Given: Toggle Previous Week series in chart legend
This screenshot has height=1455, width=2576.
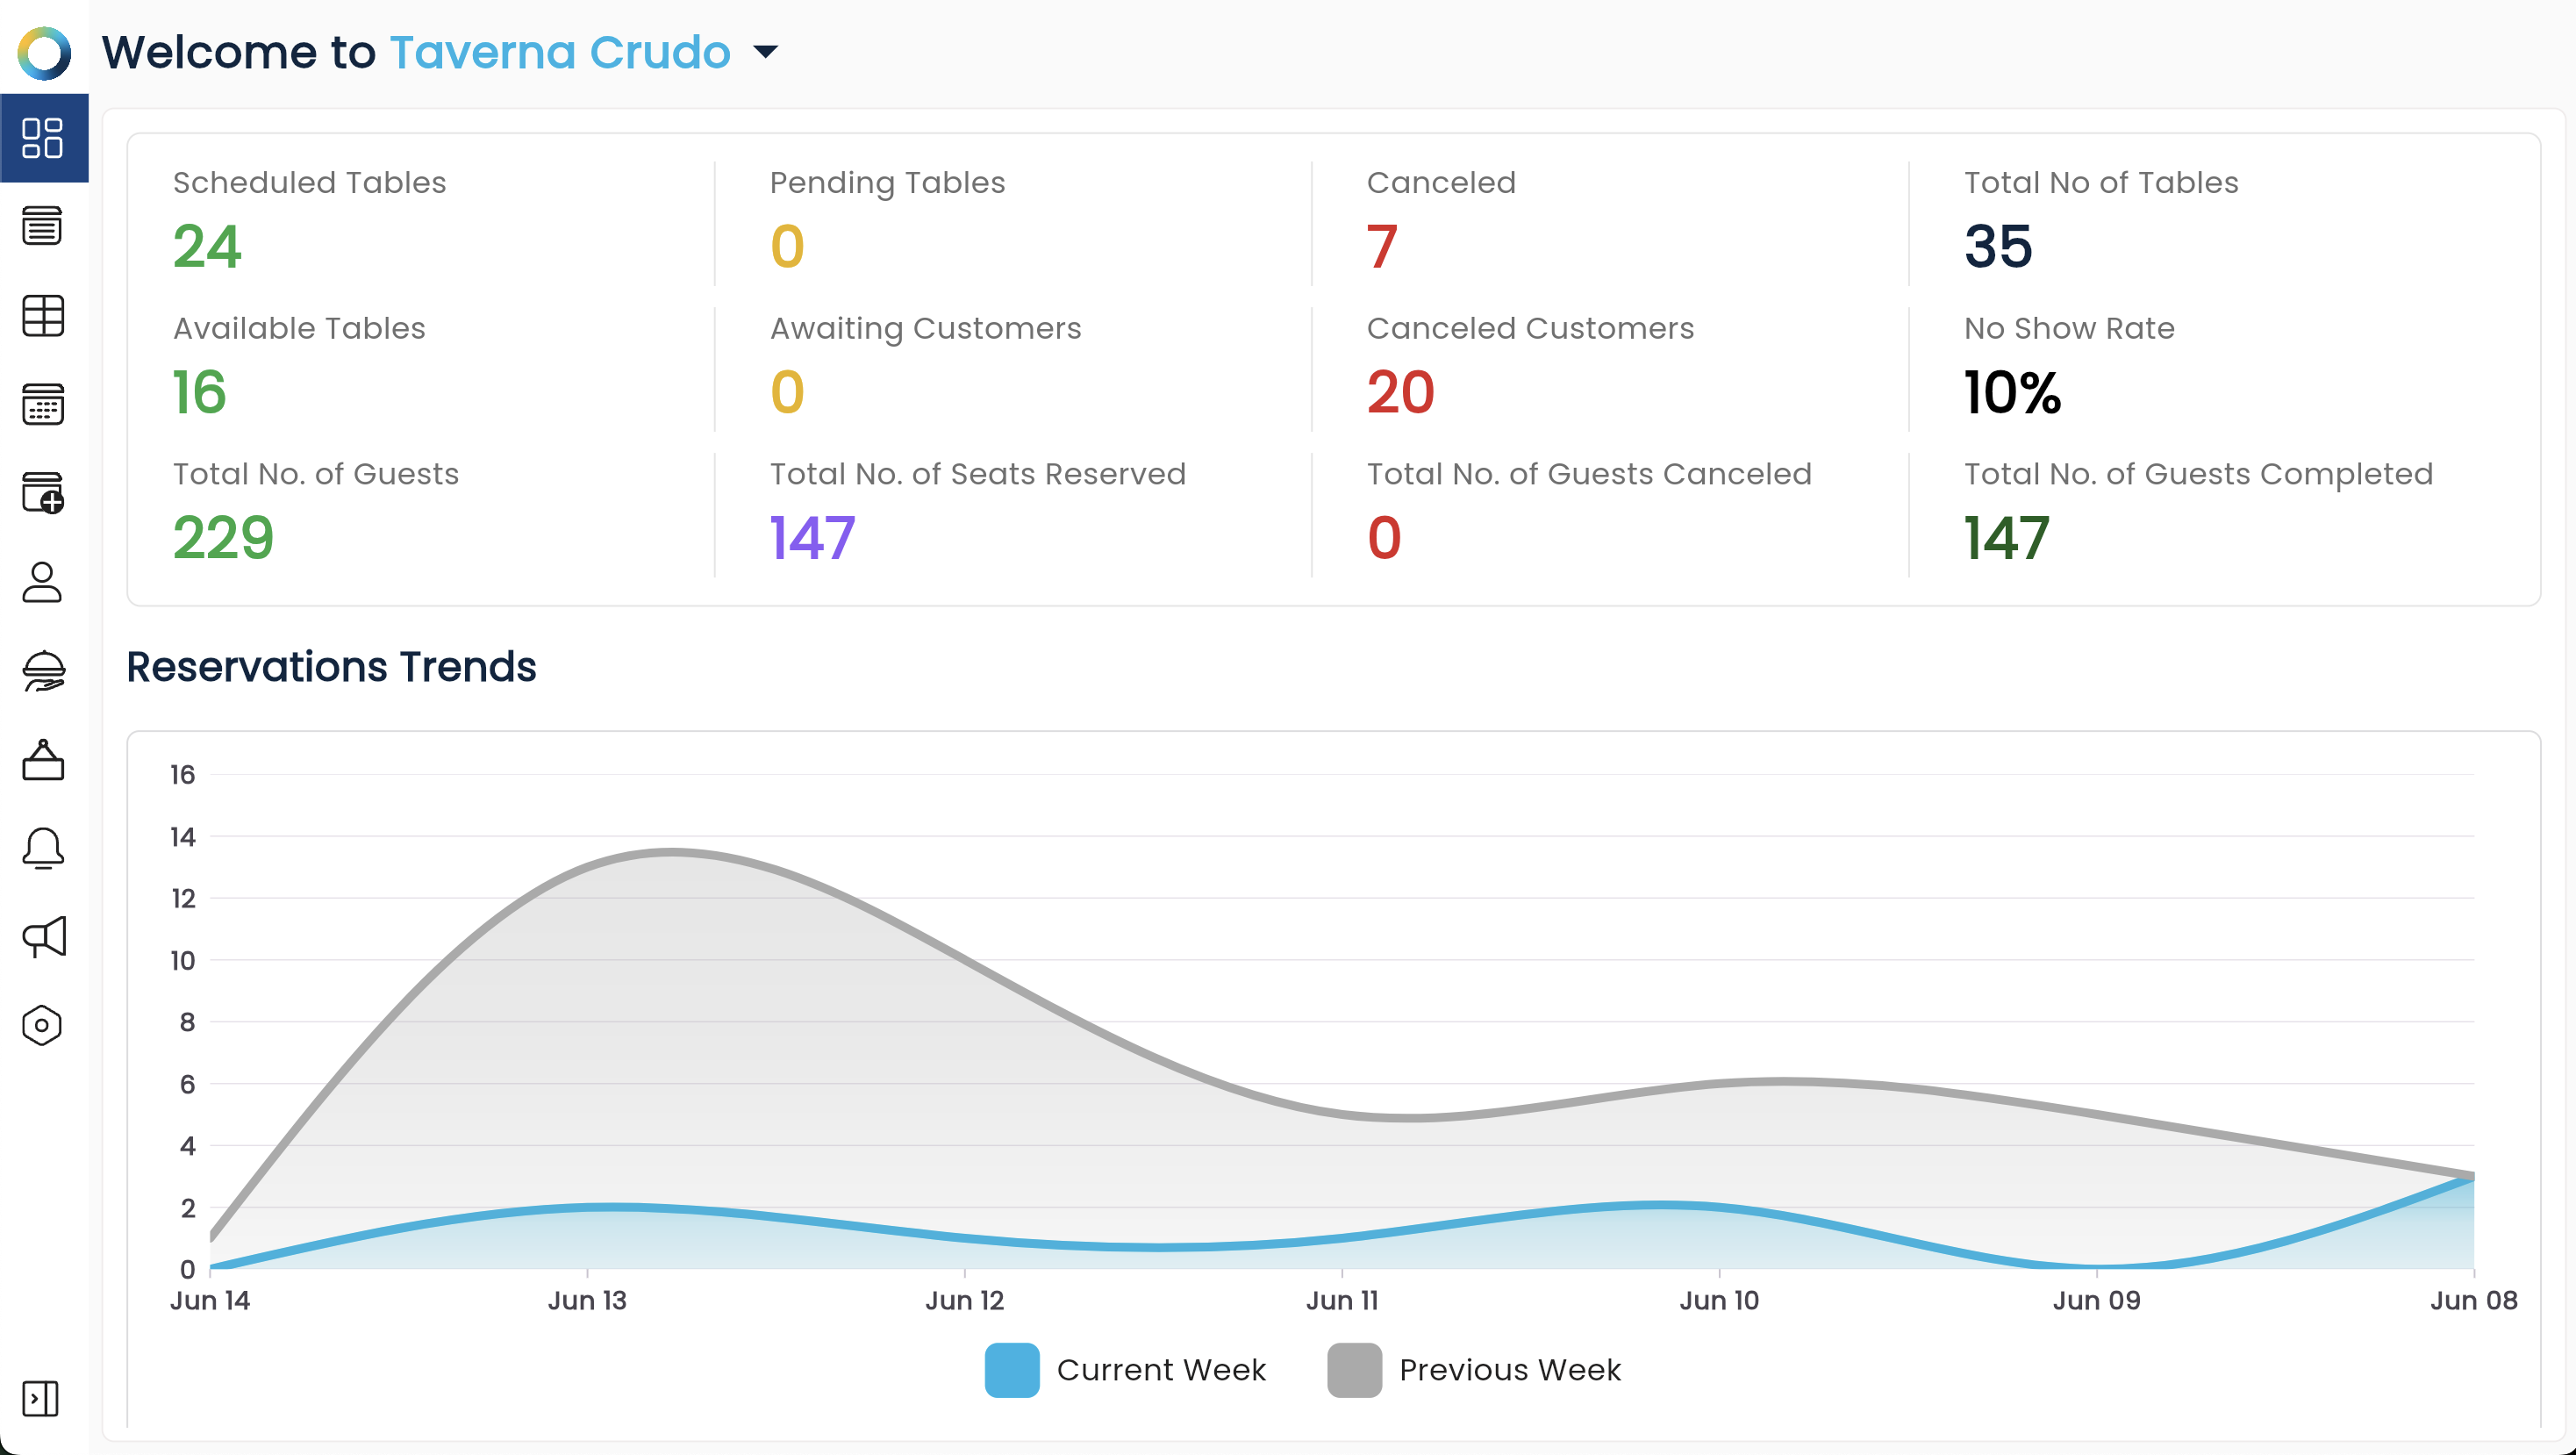Looking at the screenshot, I should pyautogui.click(x=1474, y=1369).
